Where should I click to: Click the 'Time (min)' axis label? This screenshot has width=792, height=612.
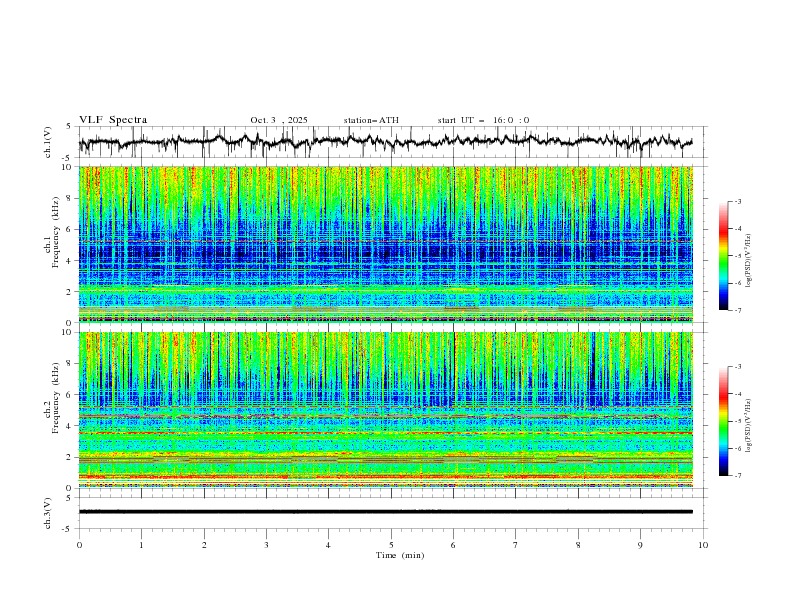(400, 555)
